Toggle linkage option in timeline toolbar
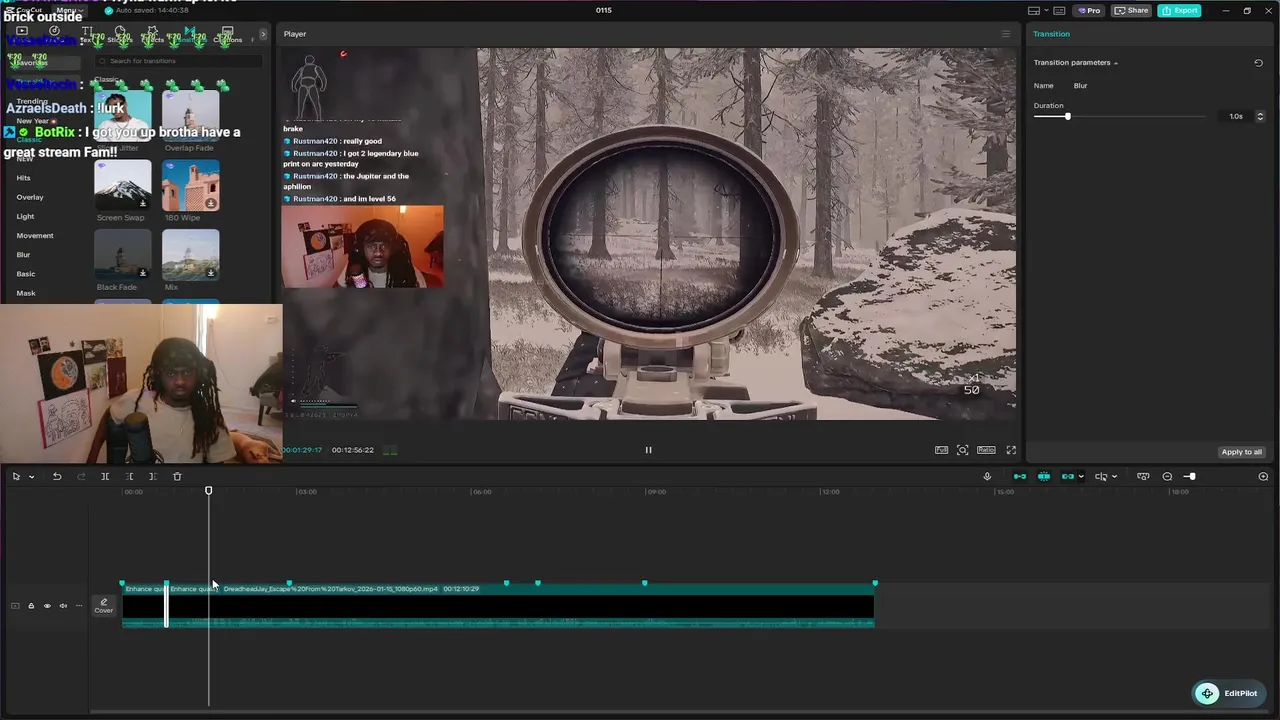This screenshot has width=1280, height=720. (1067, 477)
